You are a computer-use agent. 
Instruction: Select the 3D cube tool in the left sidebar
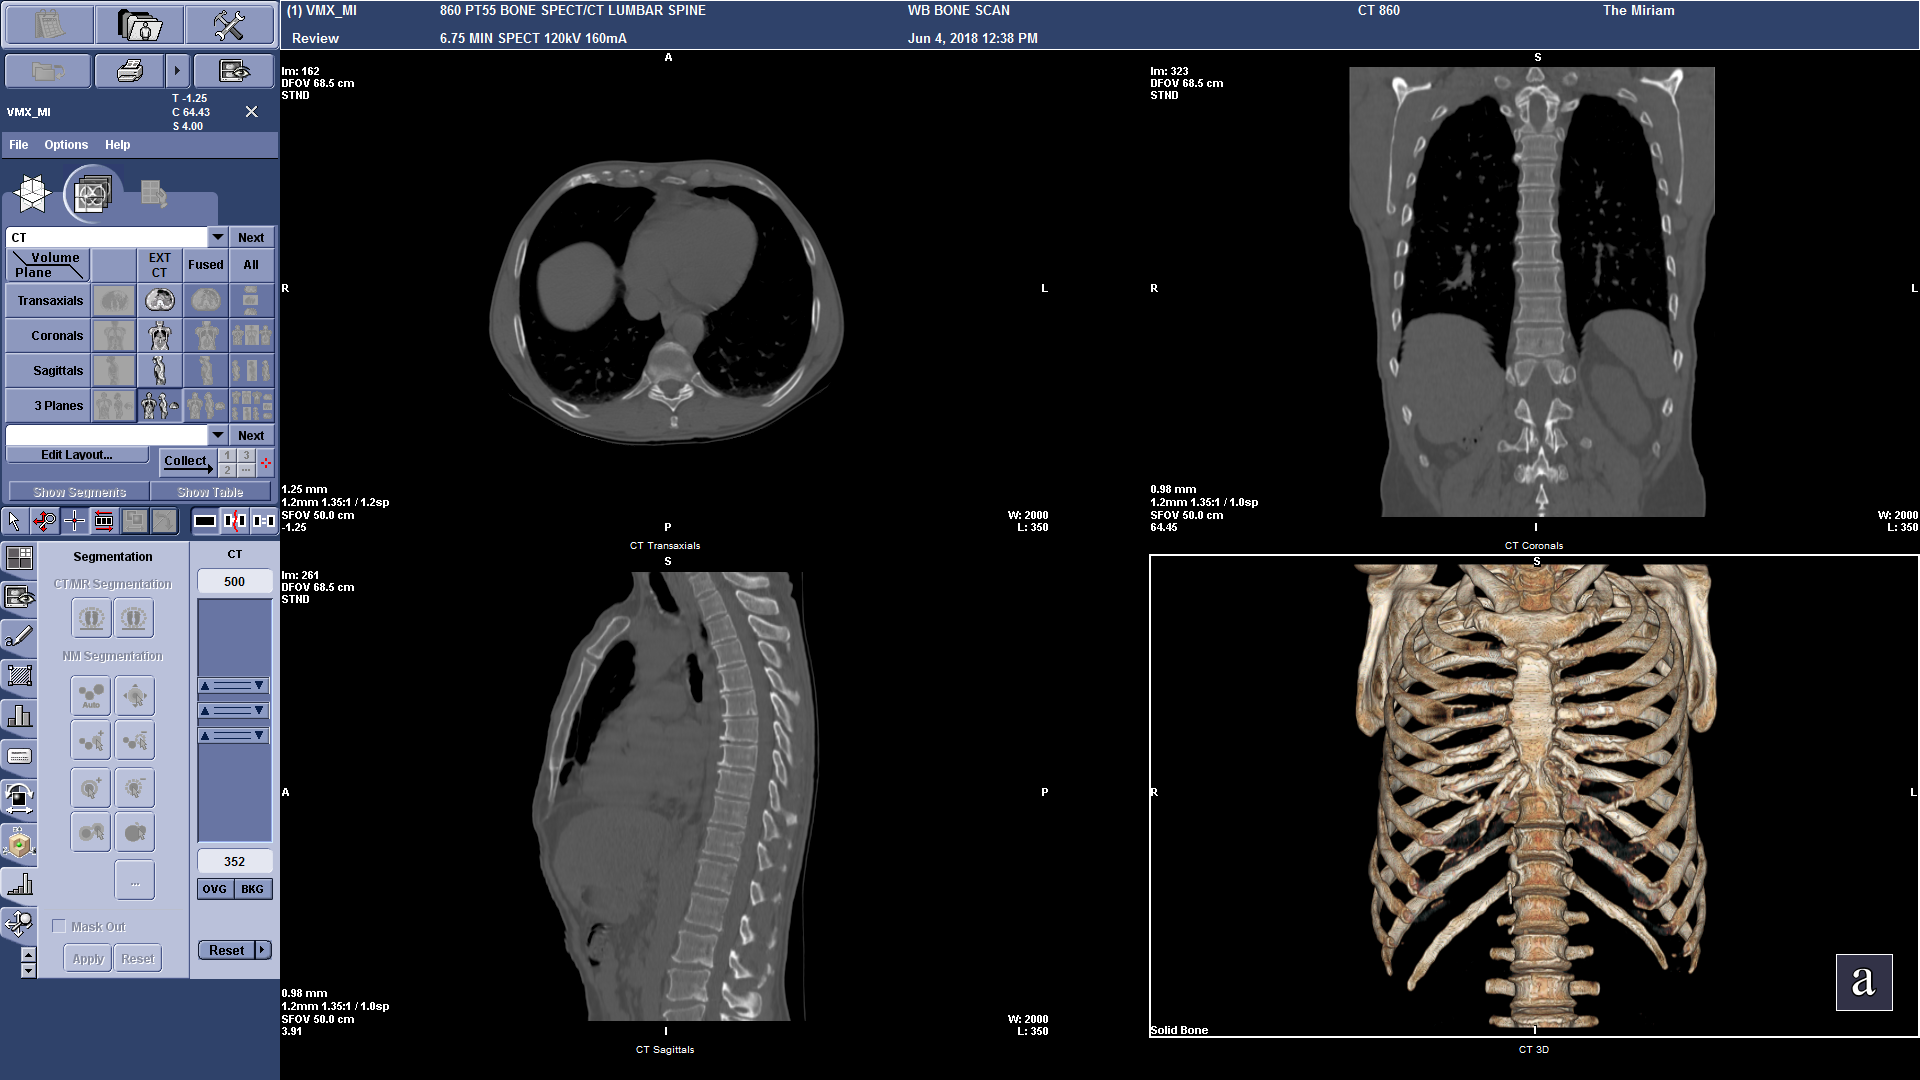[x=20, y=845]
